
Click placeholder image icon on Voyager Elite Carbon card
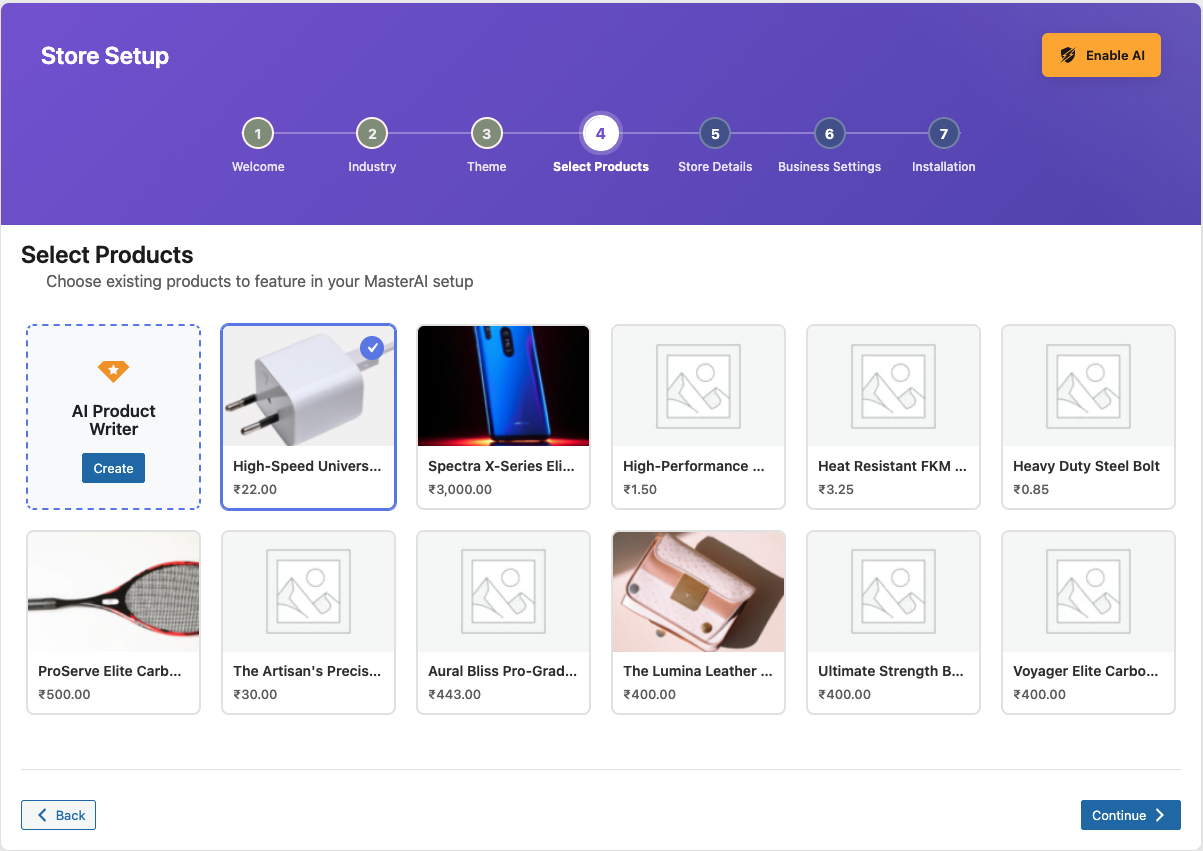coord(1087,592)
